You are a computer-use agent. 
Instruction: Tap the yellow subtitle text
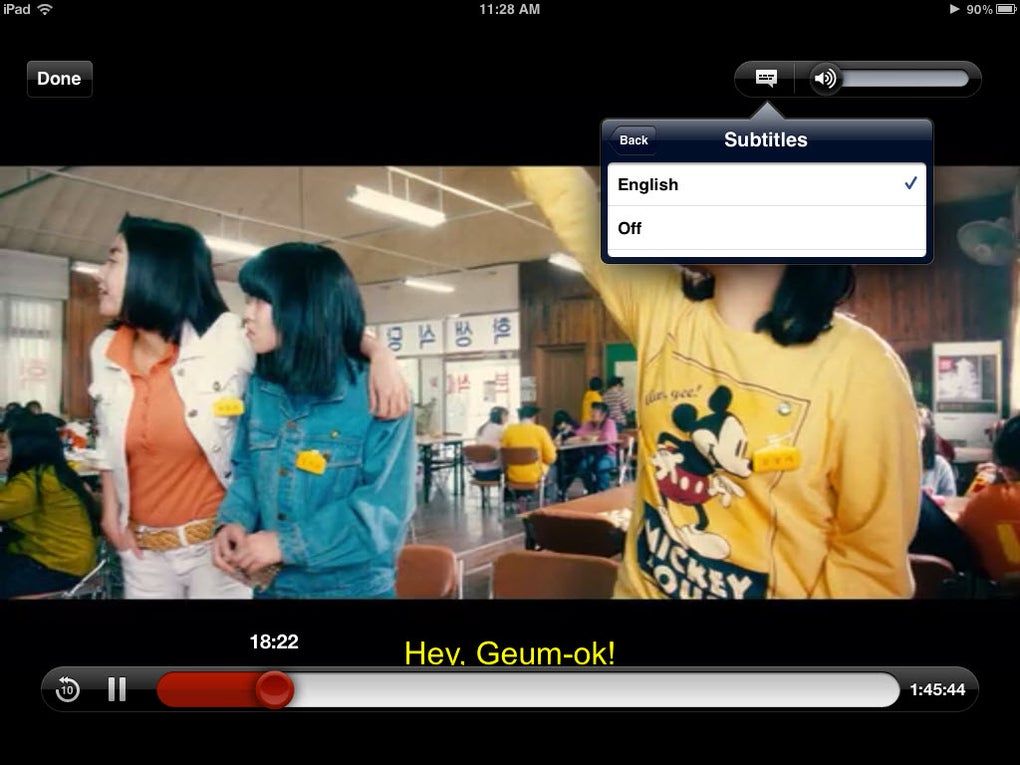509,652
